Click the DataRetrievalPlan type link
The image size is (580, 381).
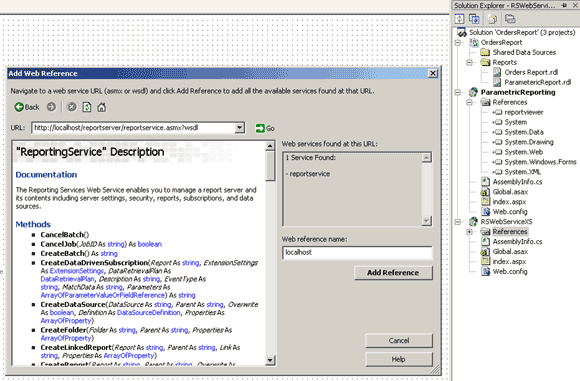click(x=67, y=279)
